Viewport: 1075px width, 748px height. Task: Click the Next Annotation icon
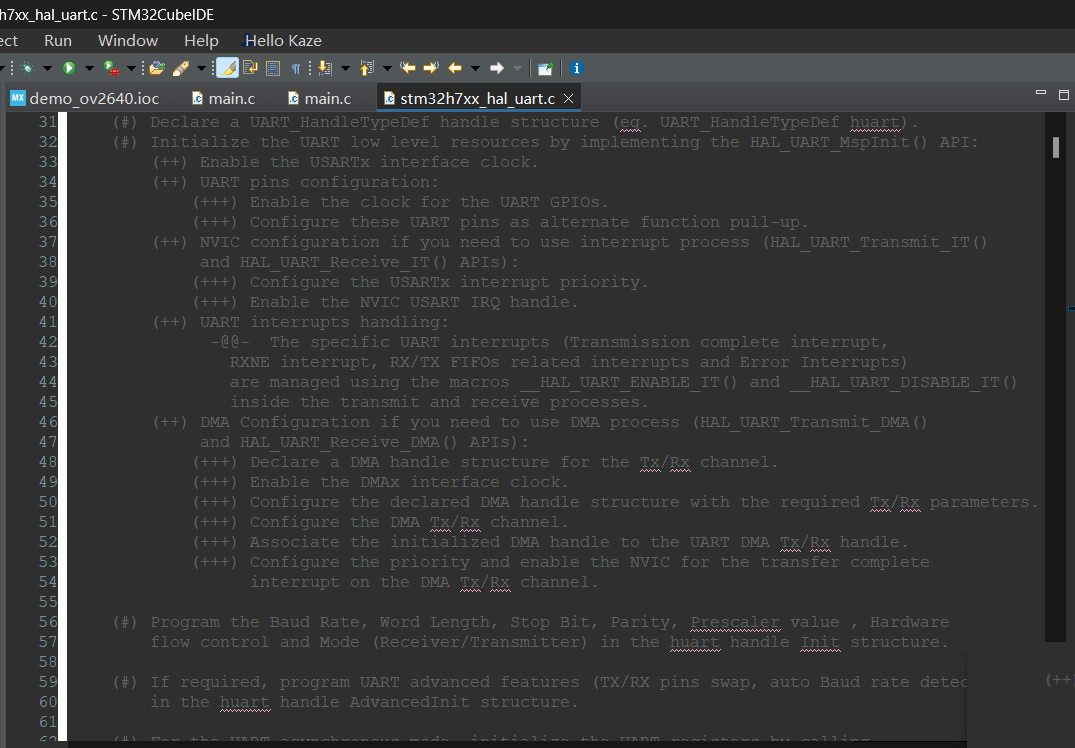click(x=327, y=68)
